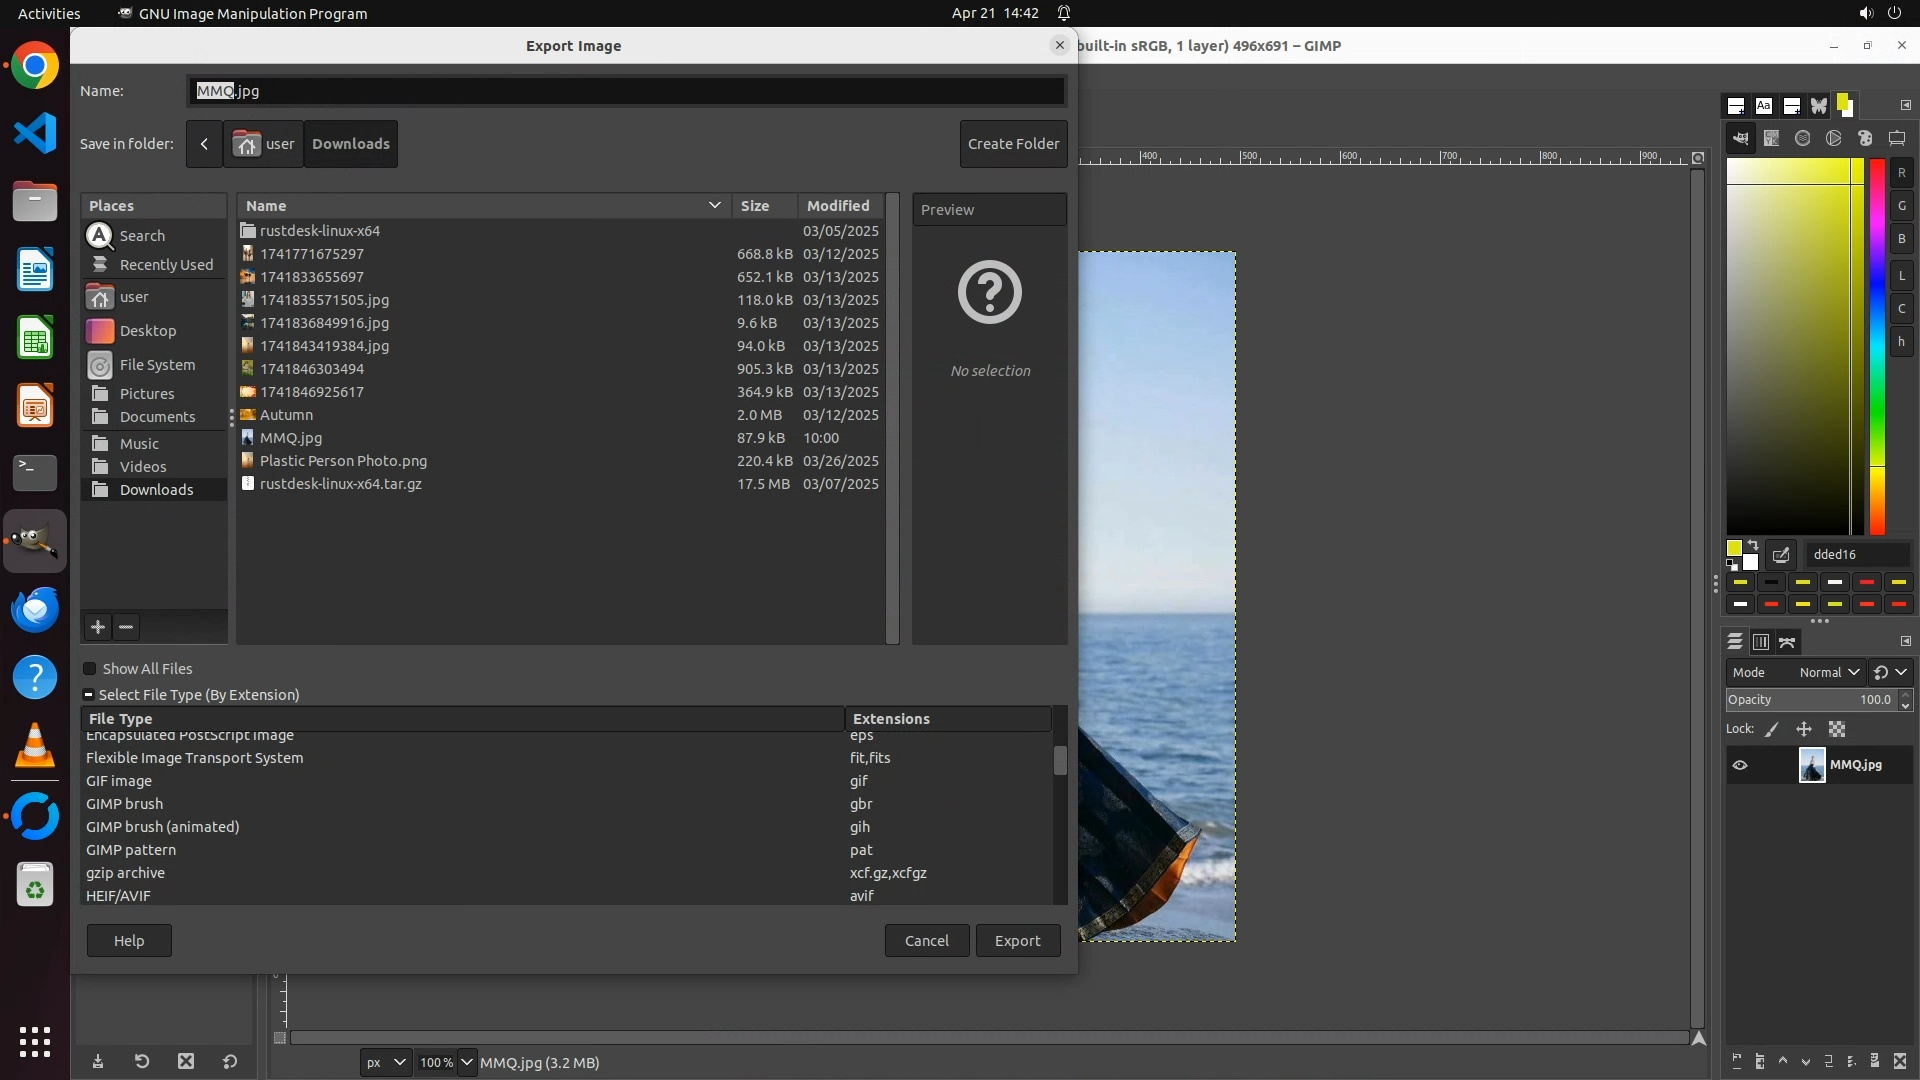Open the px unit dropdown
This screenshot has width=1920, height=1080.
pos(385,1062)
